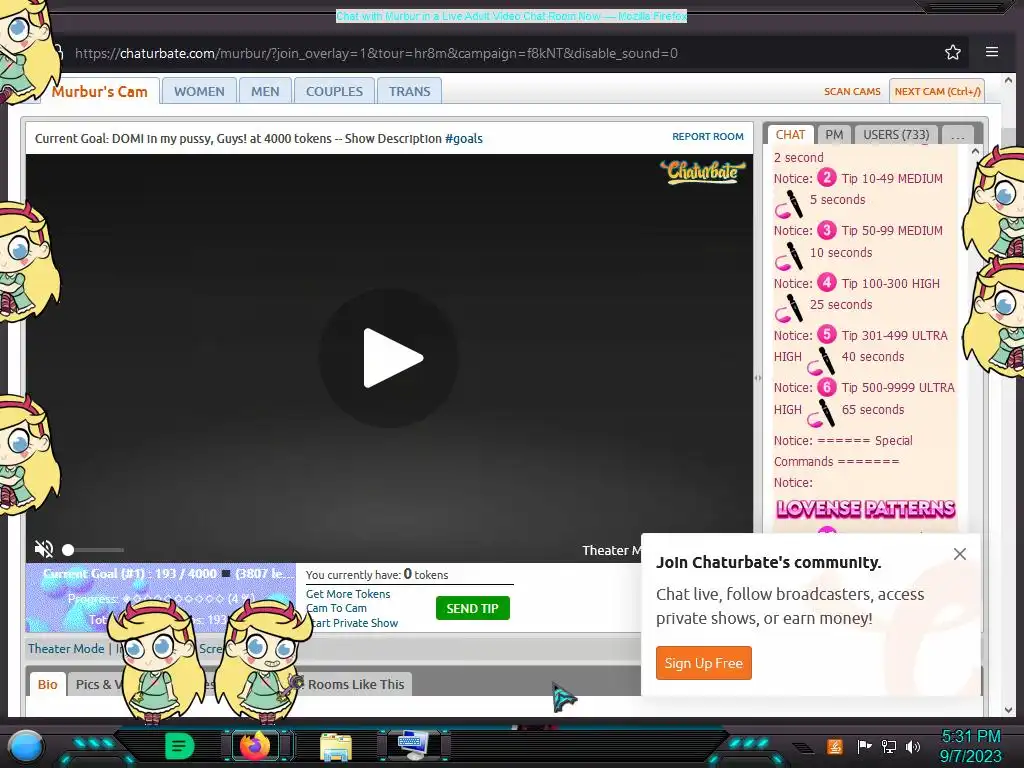
Task: Click the #goals hashtag link
Action: (464, 138)
